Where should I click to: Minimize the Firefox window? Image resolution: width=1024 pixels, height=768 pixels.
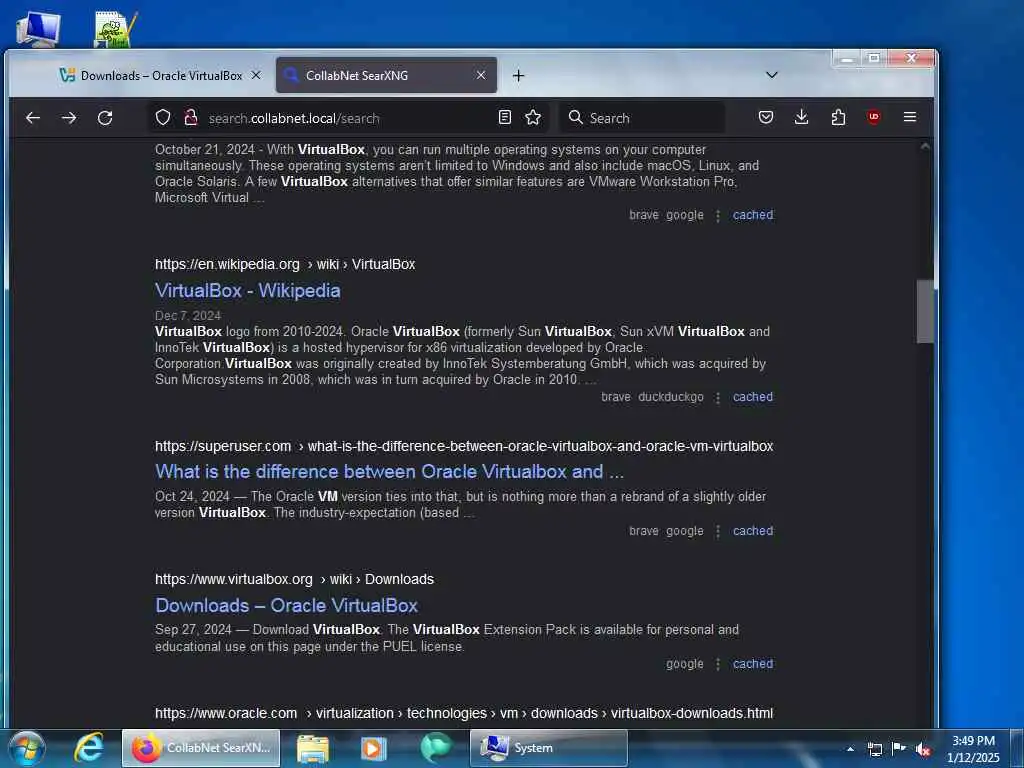coord(848,59)
